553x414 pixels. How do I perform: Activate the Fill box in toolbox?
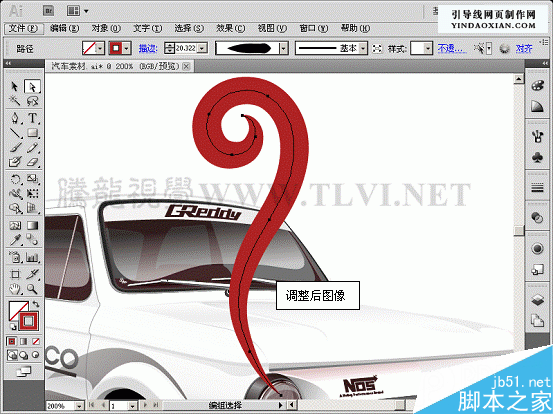pyautogui.click(x=16, y=309)
